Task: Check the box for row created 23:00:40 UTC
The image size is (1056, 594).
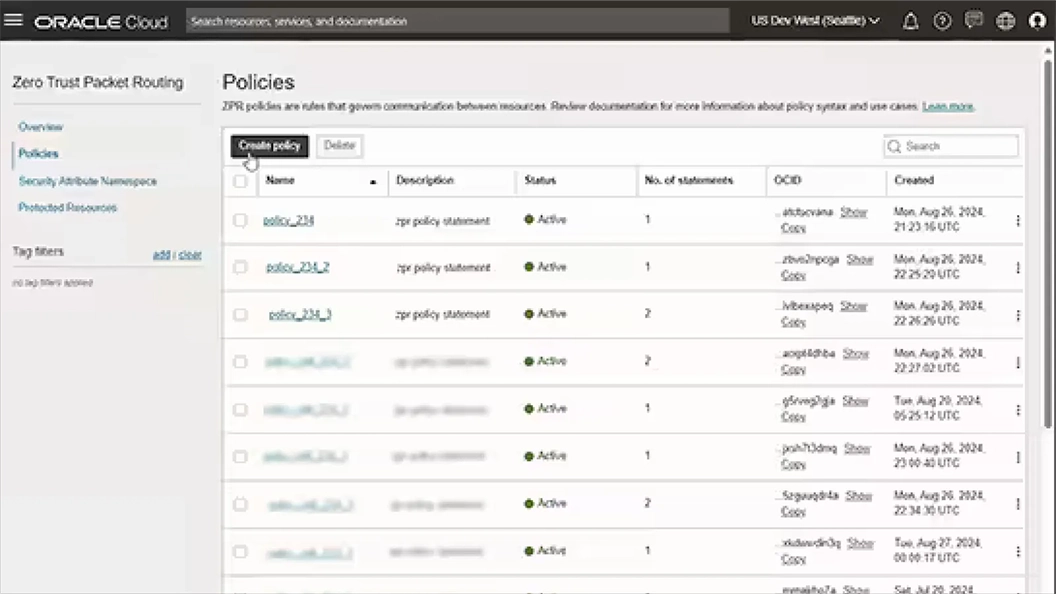Action: pos(240,457)
